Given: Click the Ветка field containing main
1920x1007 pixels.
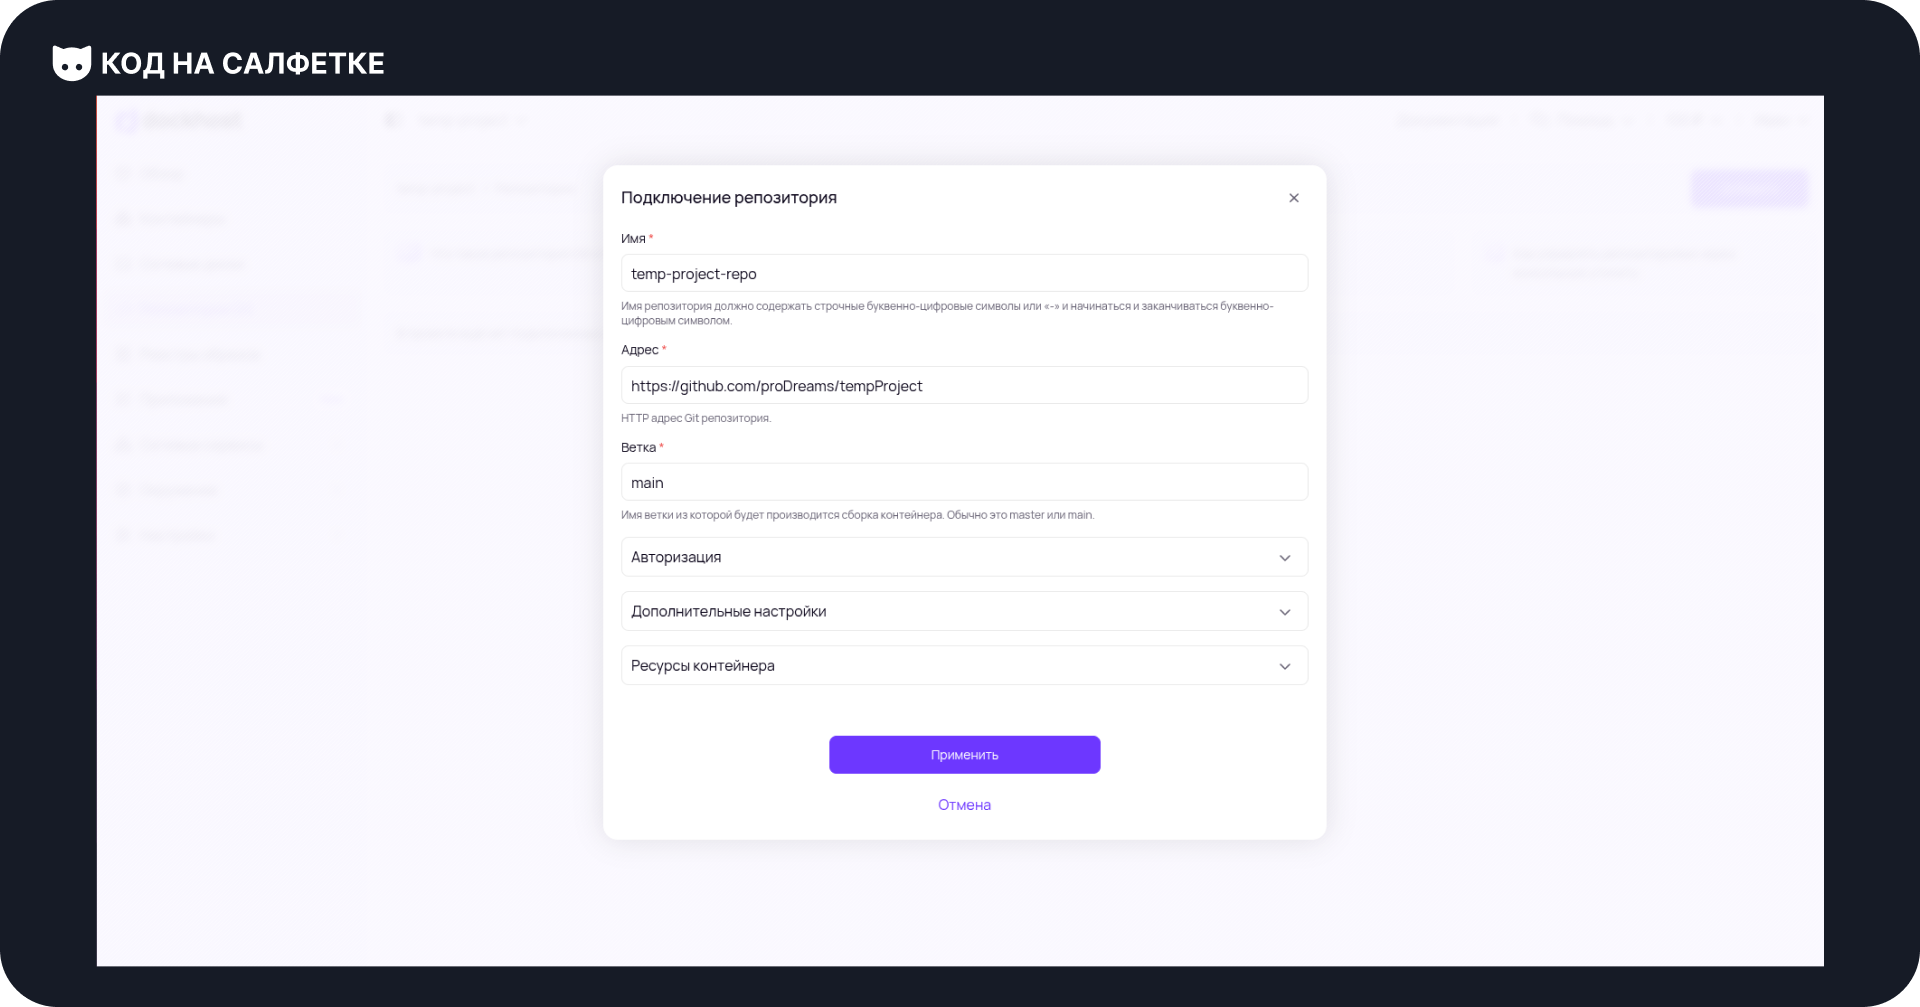Looking at the screenshot, I should click(x=964, y=482).
